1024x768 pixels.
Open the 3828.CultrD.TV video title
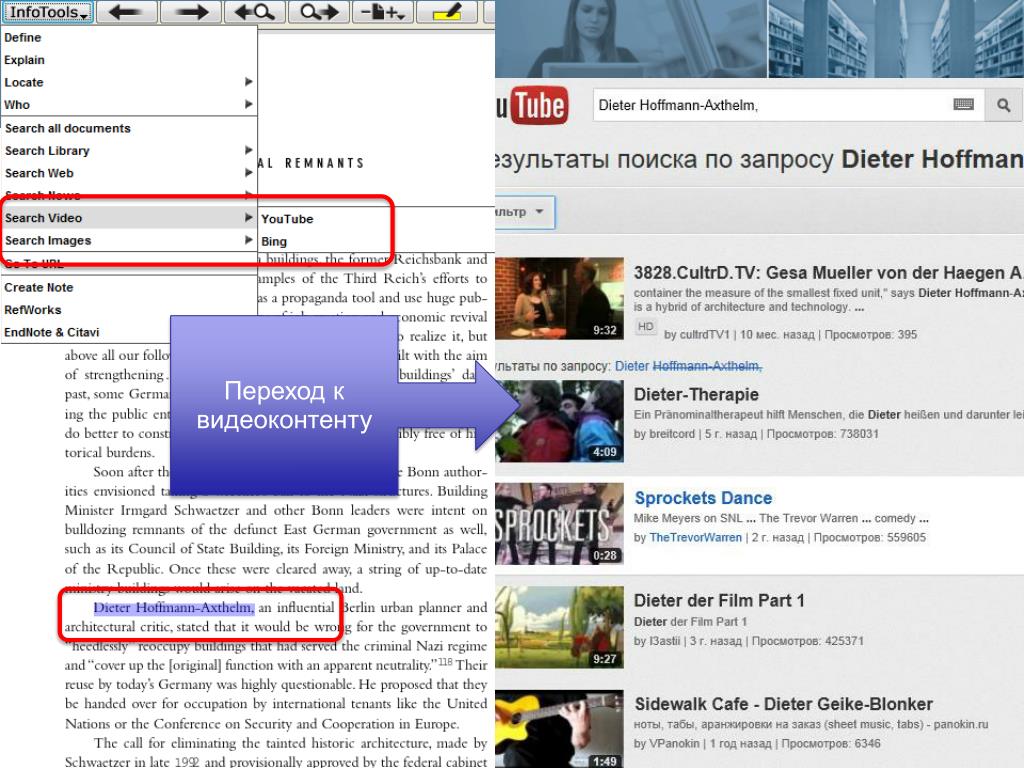pyautogui.click(x=827, y=272)
